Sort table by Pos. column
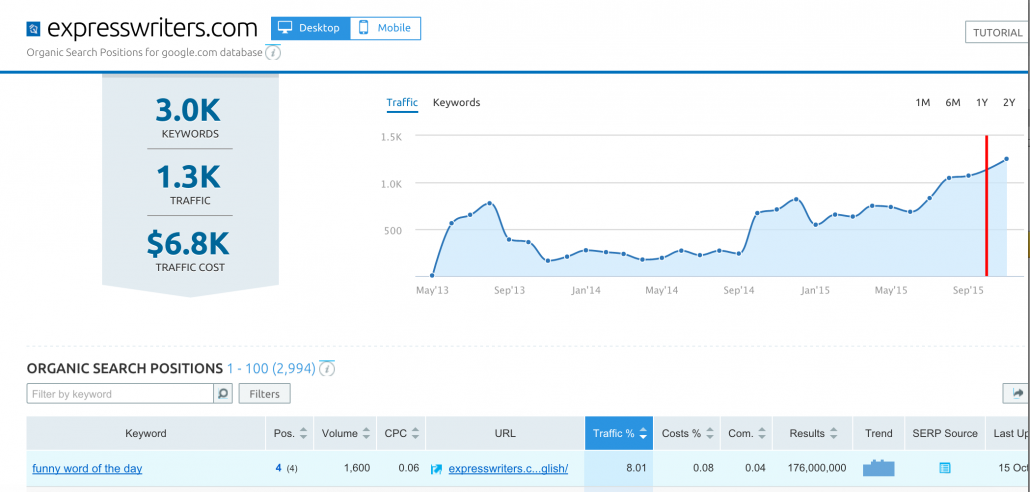This screenshot has width=1030, height=492. [x=290, y=433]
